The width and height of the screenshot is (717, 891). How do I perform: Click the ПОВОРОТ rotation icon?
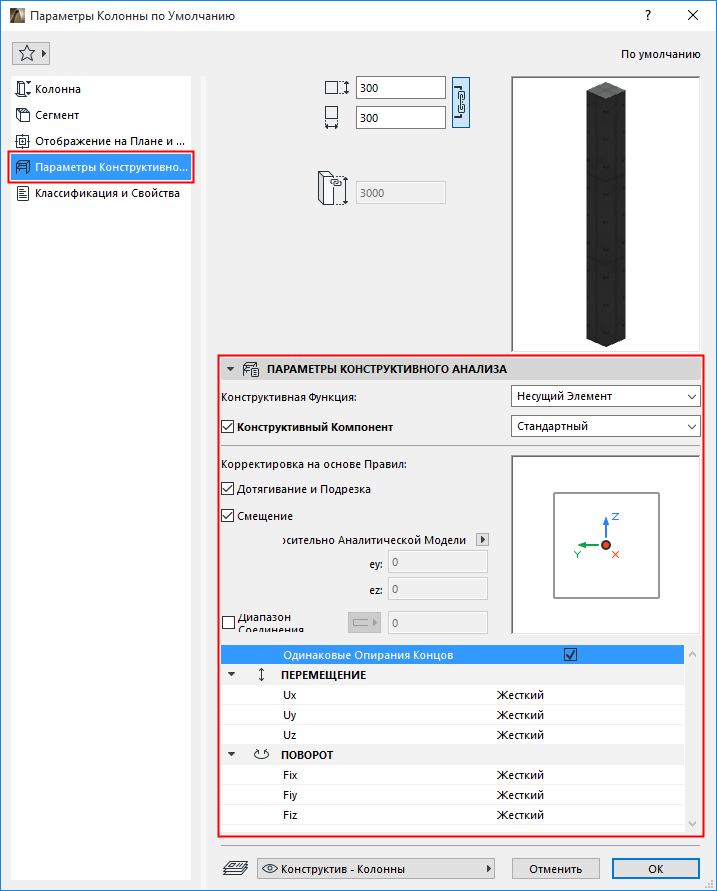[x=261, y=755]
